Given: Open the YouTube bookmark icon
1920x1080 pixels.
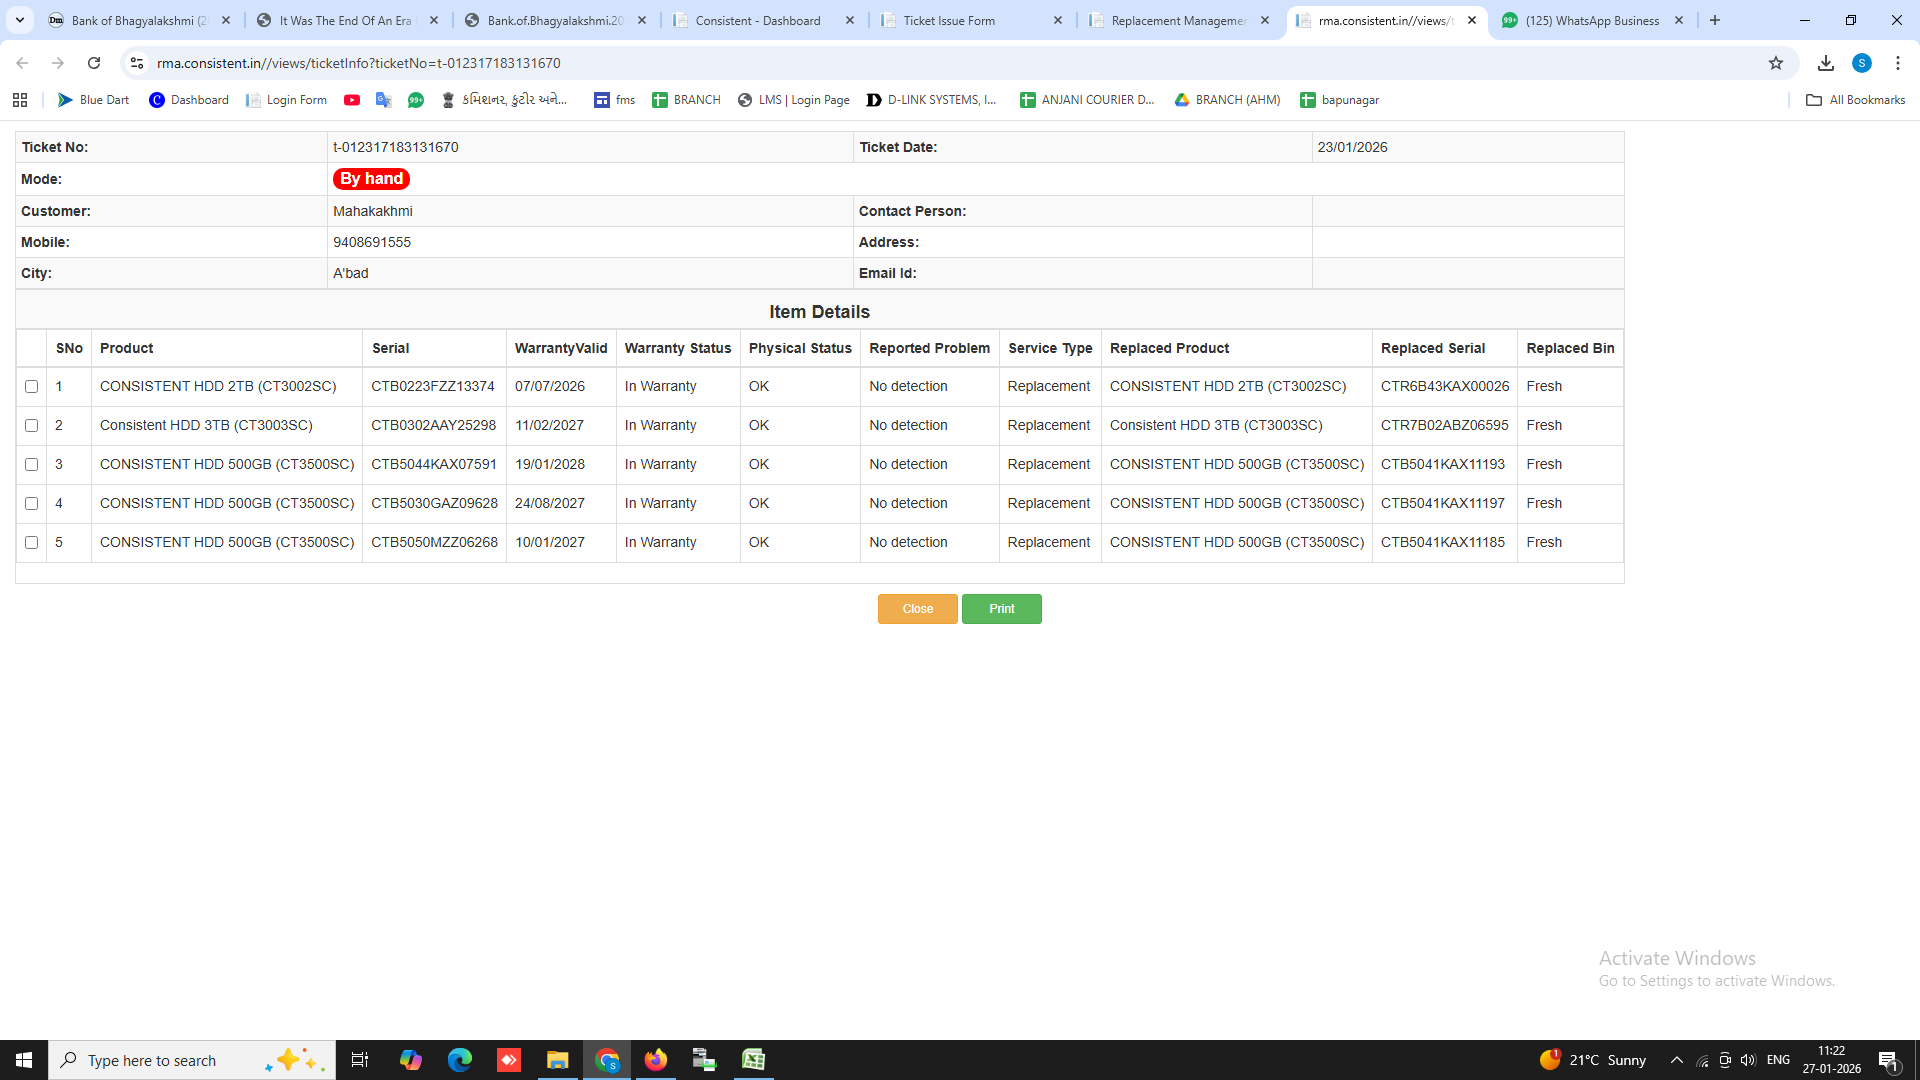Looking at the screenshot, I should (352, 100).
